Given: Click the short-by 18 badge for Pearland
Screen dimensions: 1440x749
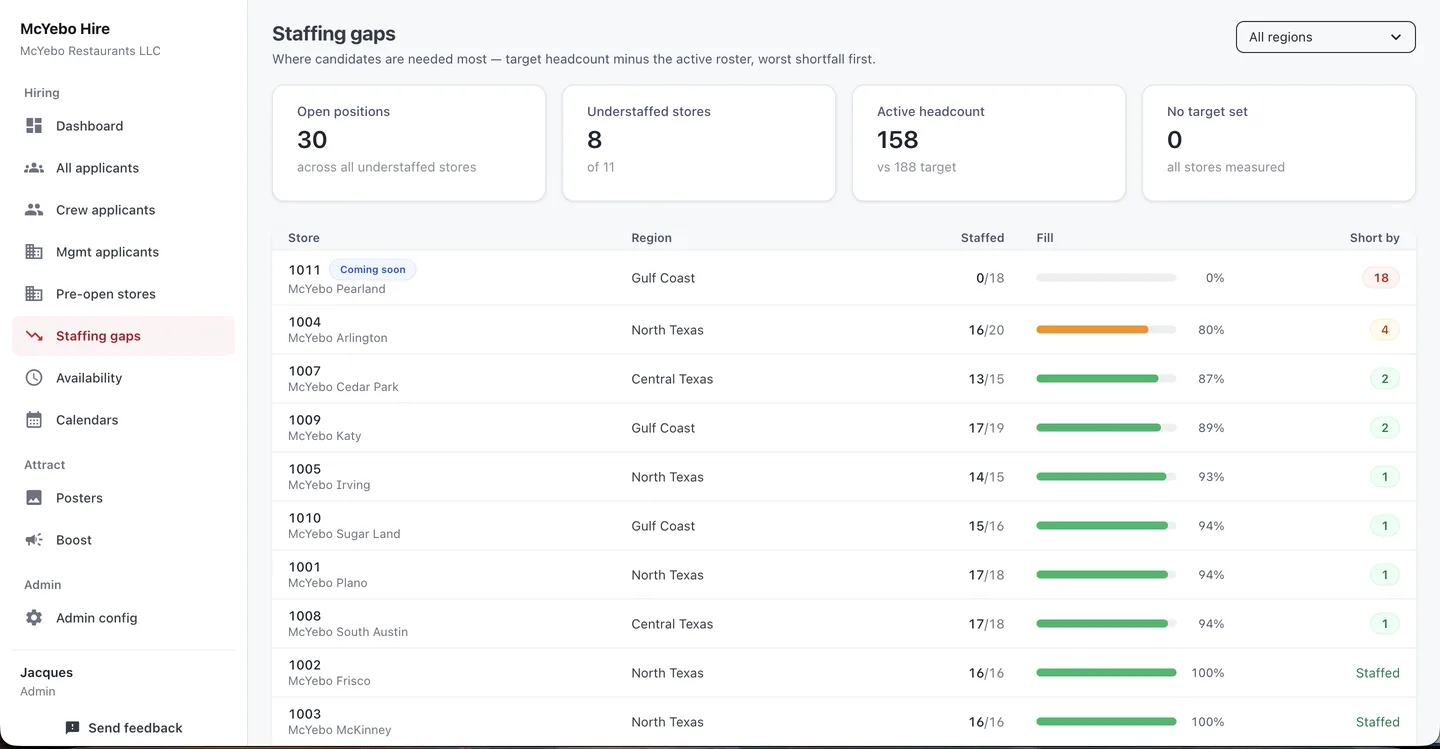Looking at the screenshot, I should [1381, 278].
